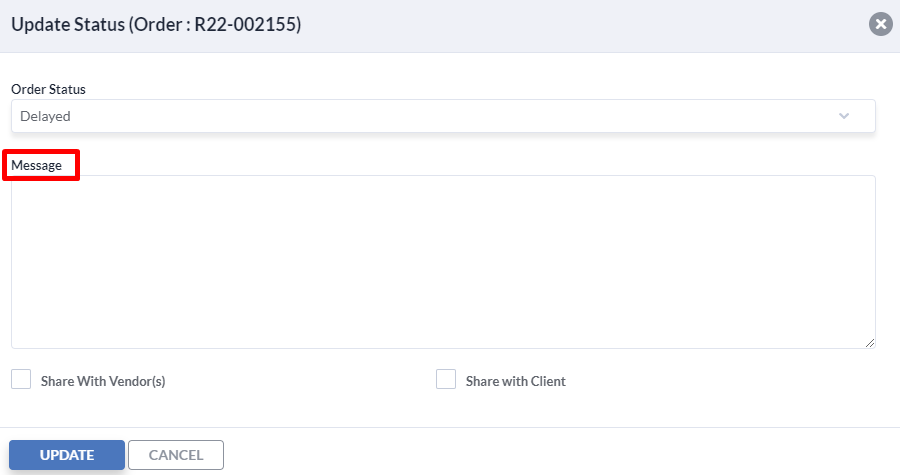Tick the Share with Client checkbox
900x475 pixels.
point(446,379)
